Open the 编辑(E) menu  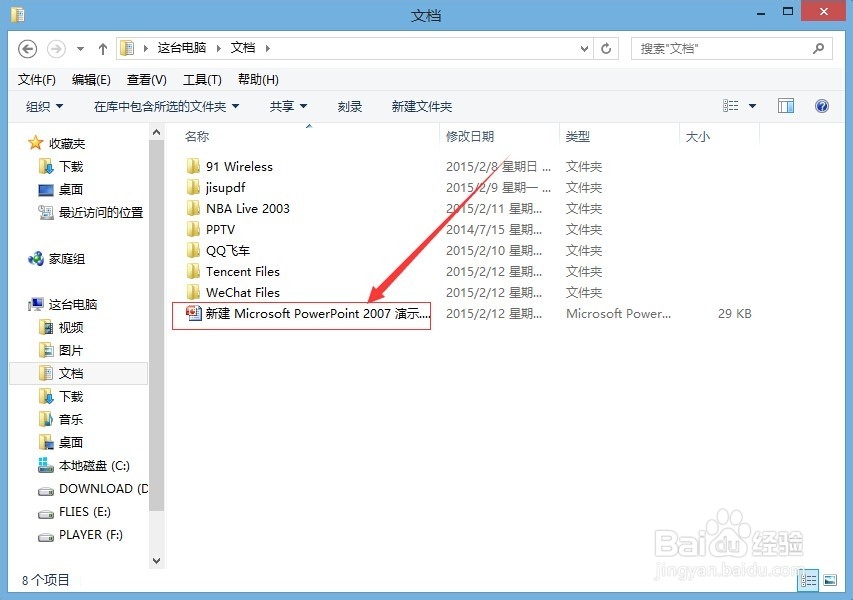91,80
